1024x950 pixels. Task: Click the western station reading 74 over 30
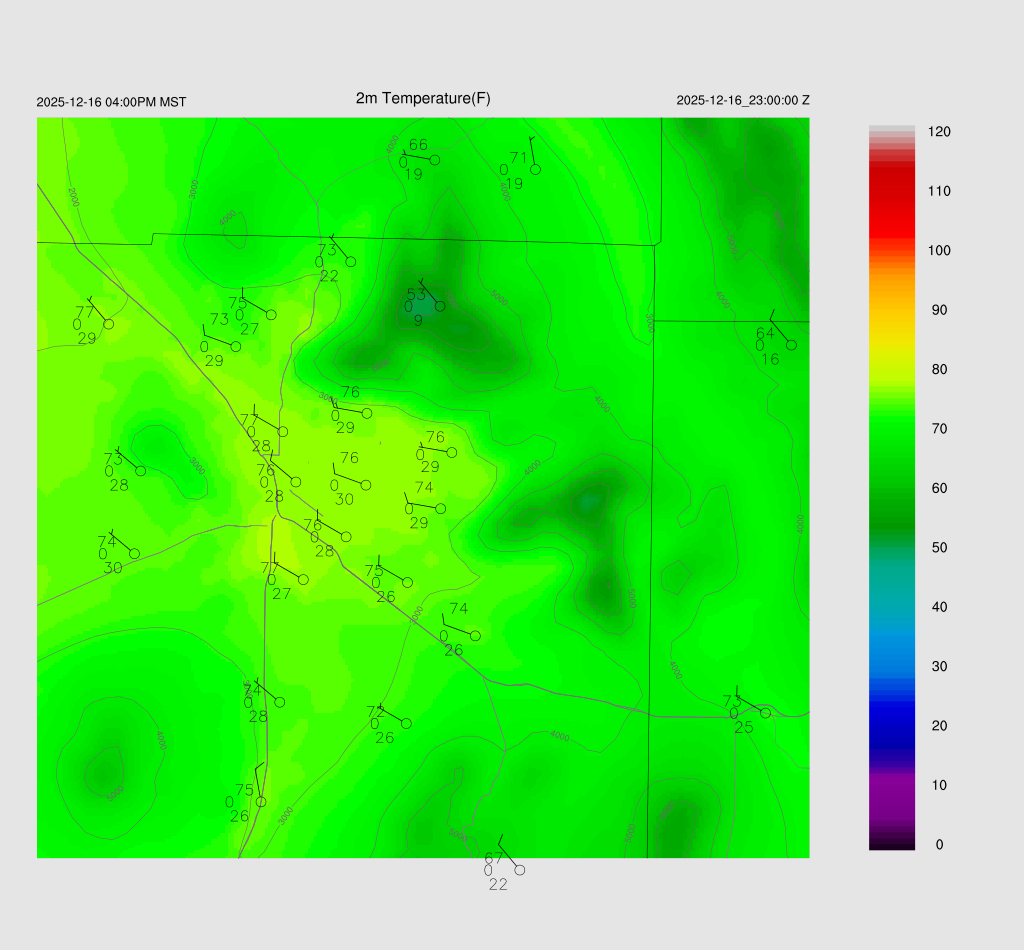(134, 554)
